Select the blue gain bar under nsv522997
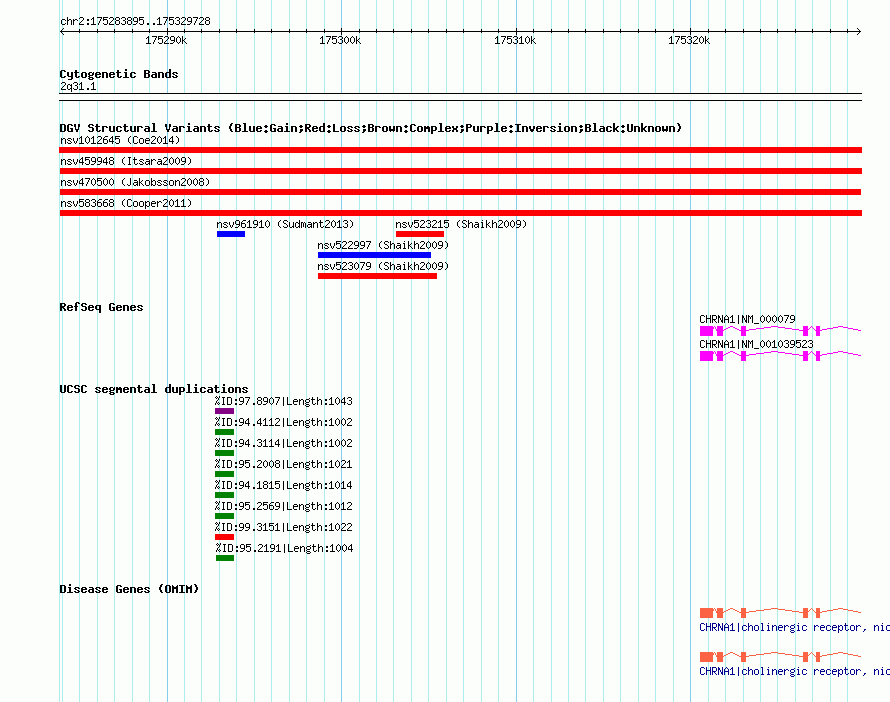Image resolution: width=890 pixels, height=702 pixels. [374, 255]
